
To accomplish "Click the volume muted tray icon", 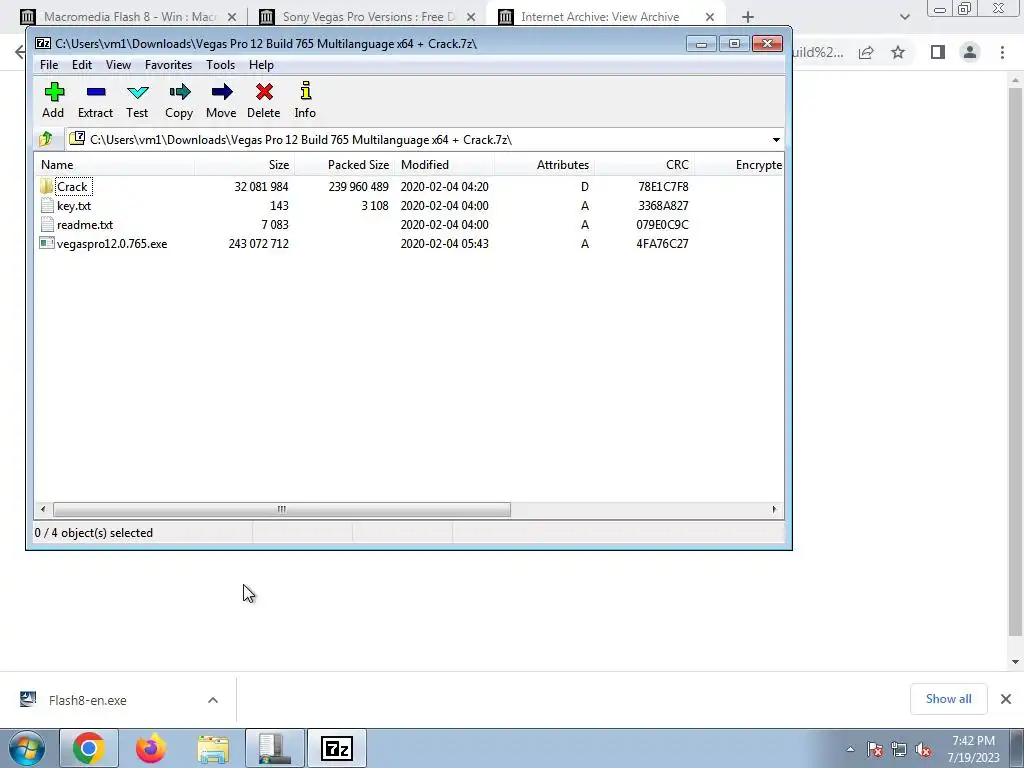I will (x=923, y=750).
